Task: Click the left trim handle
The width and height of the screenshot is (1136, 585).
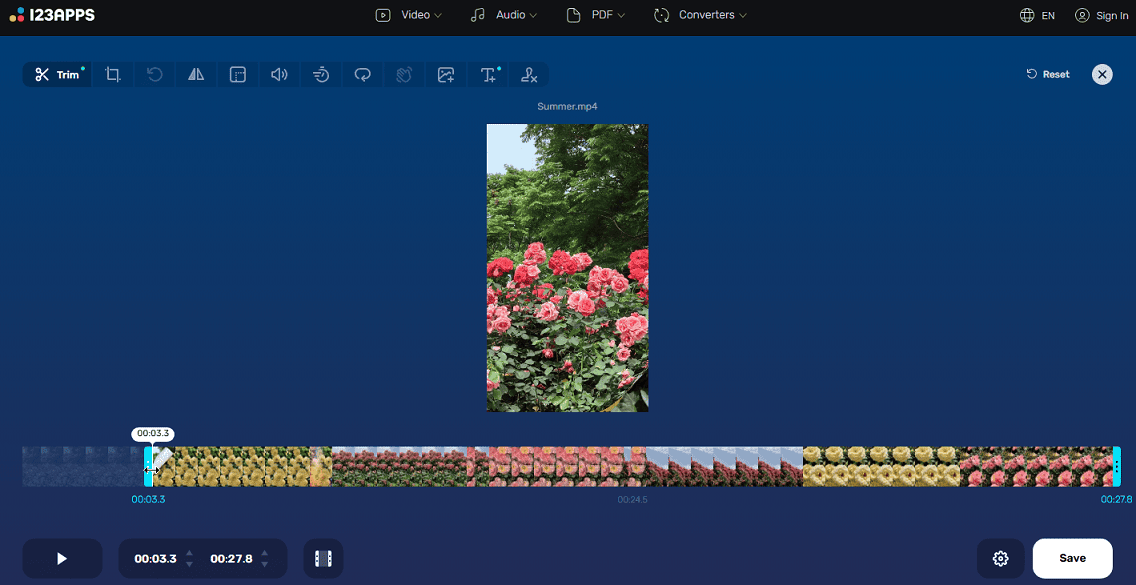Action: pyautogui.click(x=148, y=466)
